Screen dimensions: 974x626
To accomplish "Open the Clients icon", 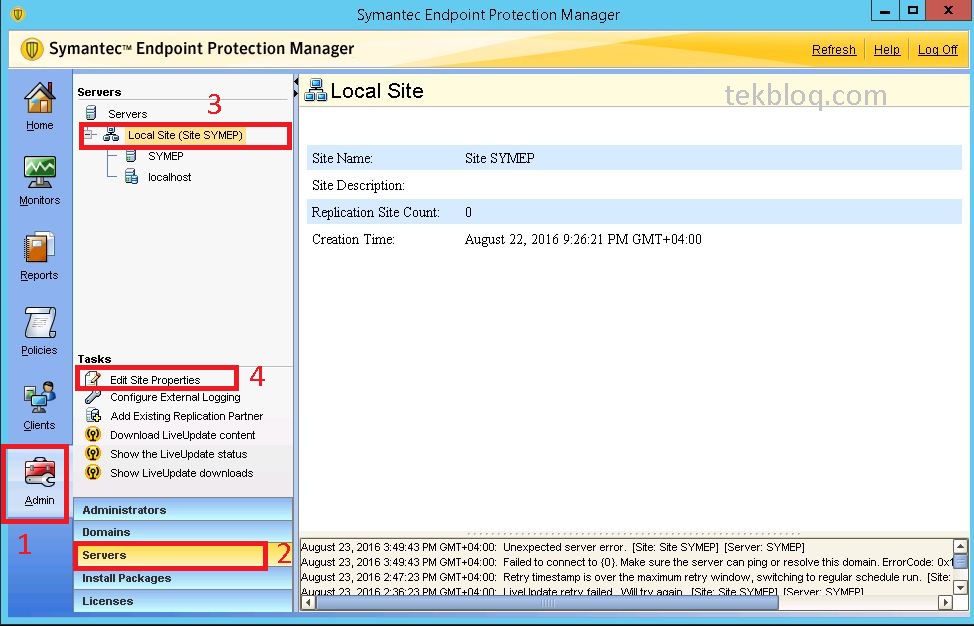I will [x=39, y=397].
